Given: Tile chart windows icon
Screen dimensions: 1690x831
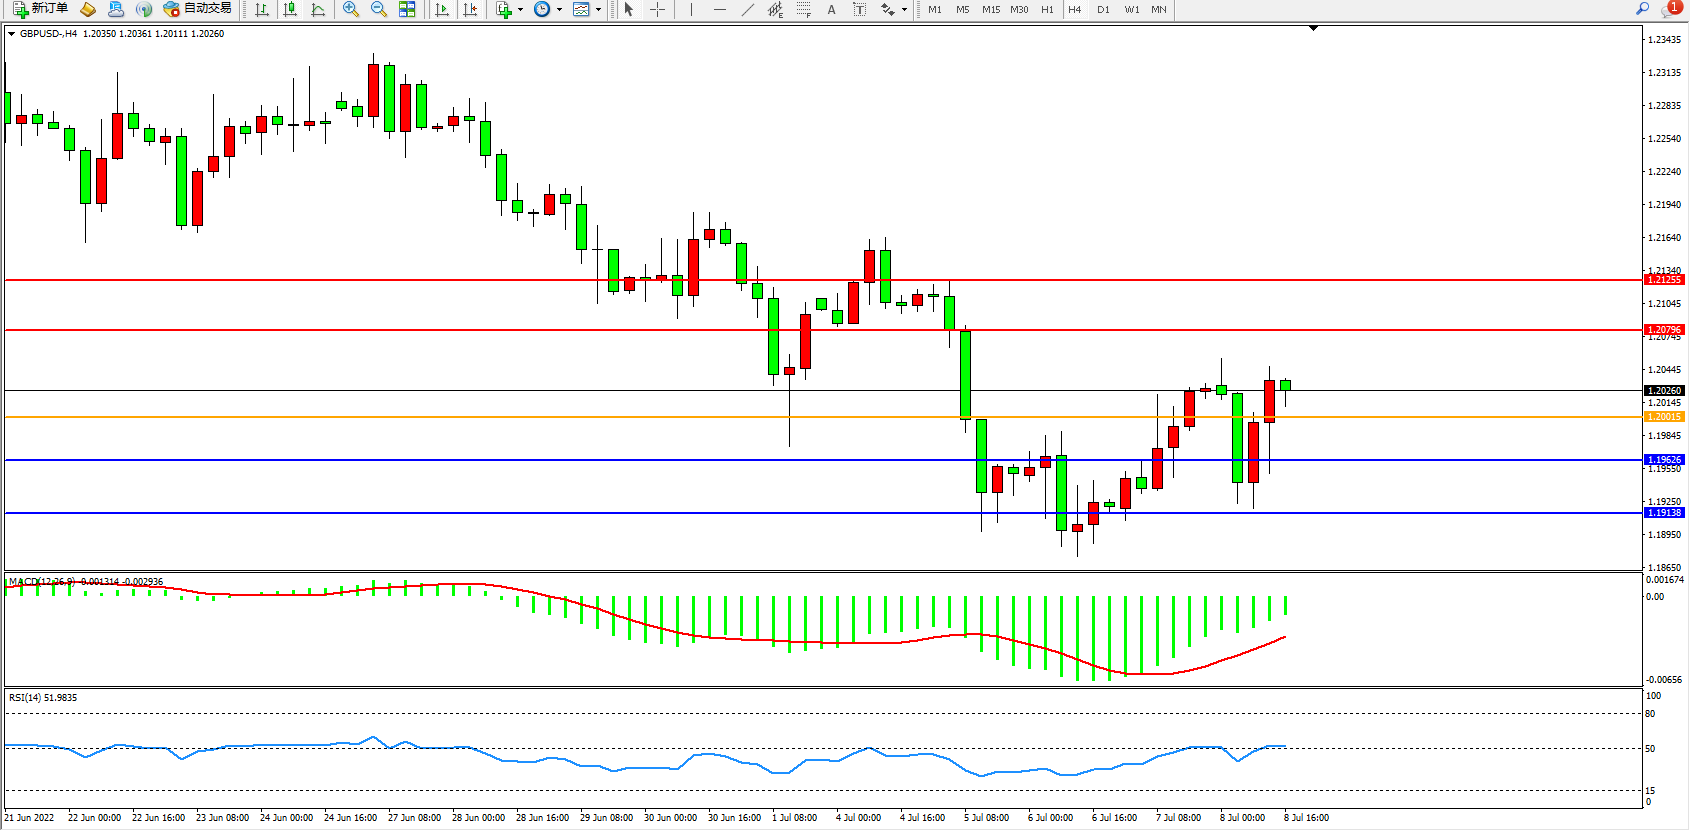Looking at the screenshot, I should click(407, 9).
